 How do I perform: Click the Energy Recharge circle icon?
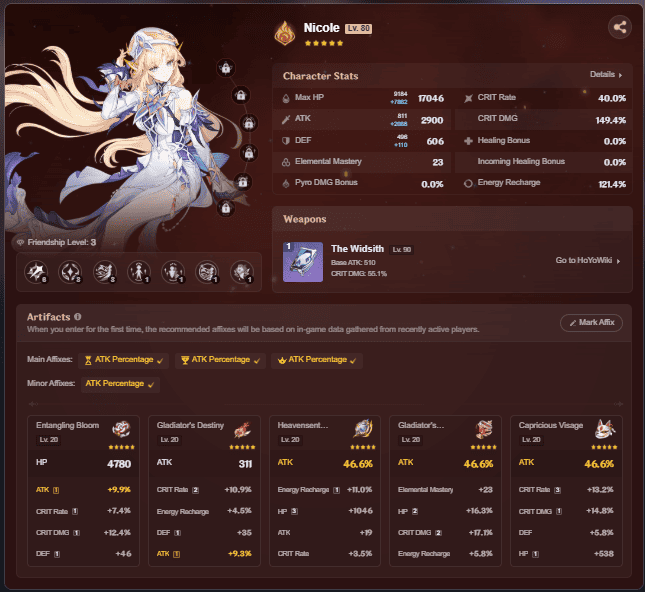[x=468, y=183]
